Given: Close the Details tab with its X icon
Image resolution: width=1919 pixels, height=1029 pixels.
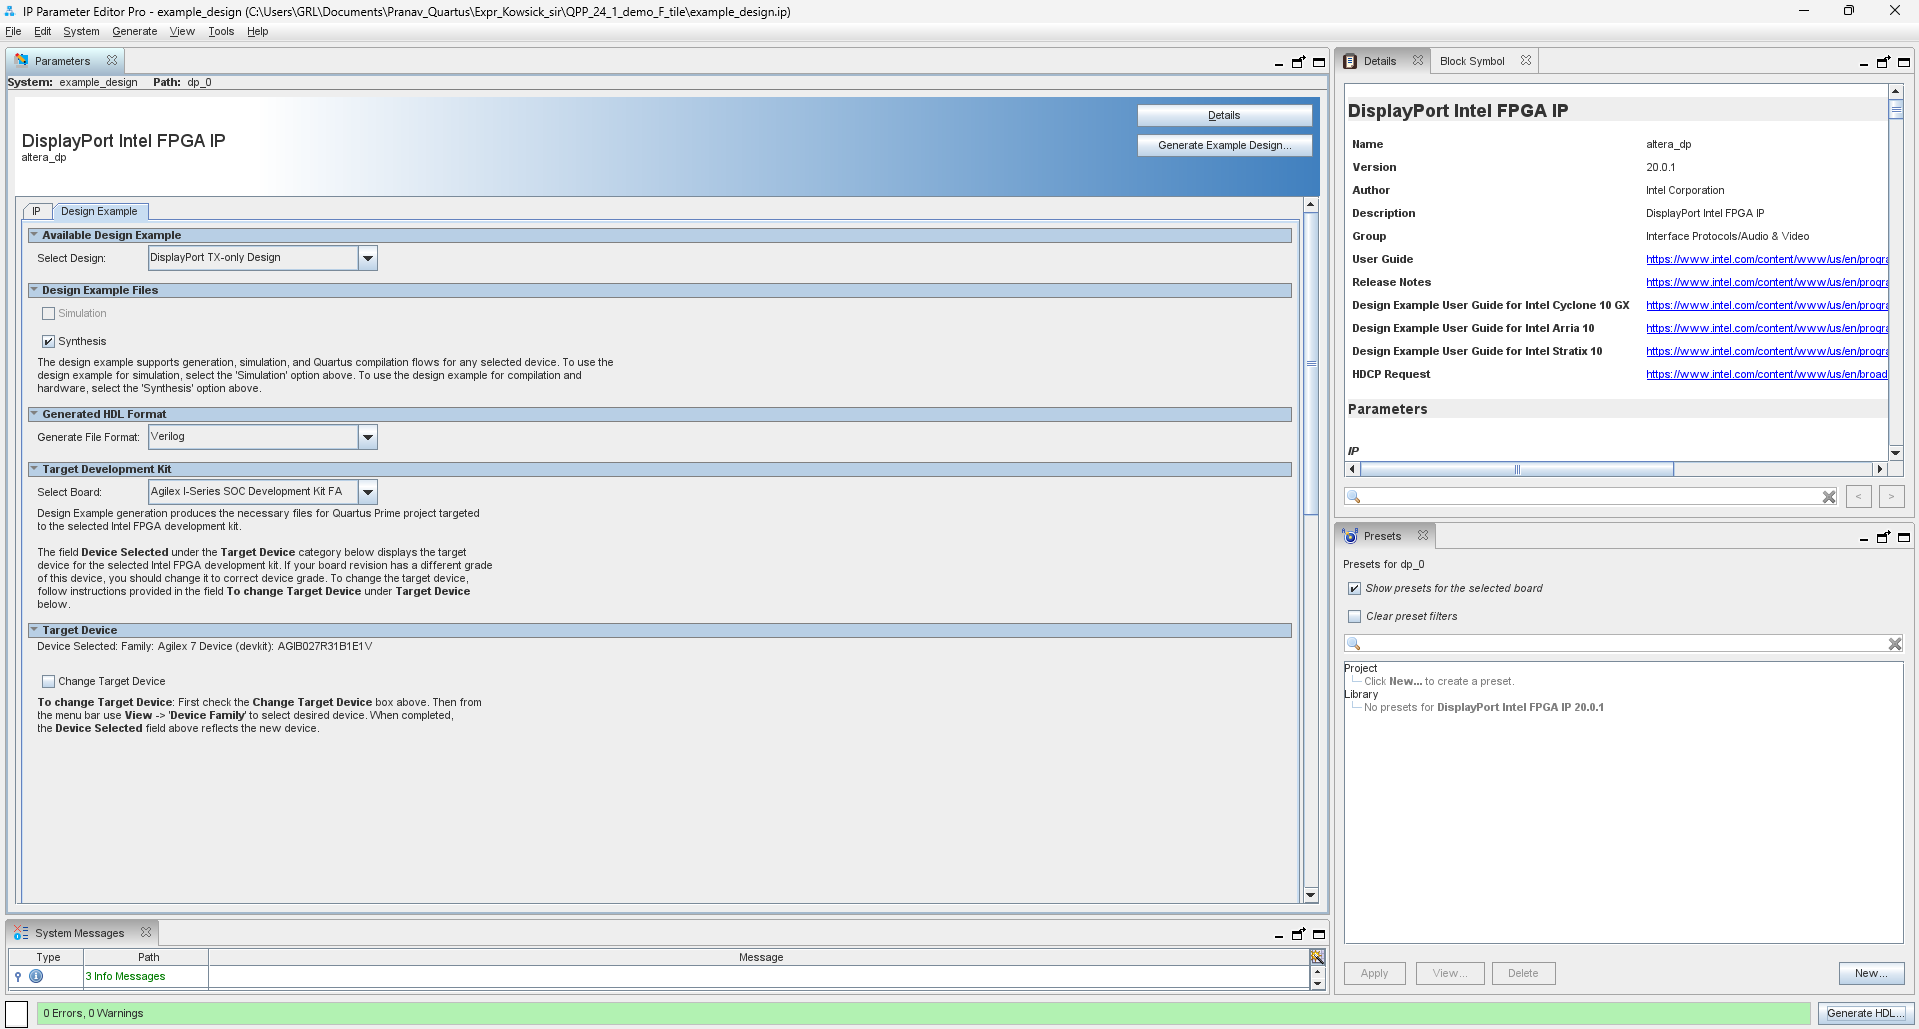Looking at the screenshot, I should 1418,61.
